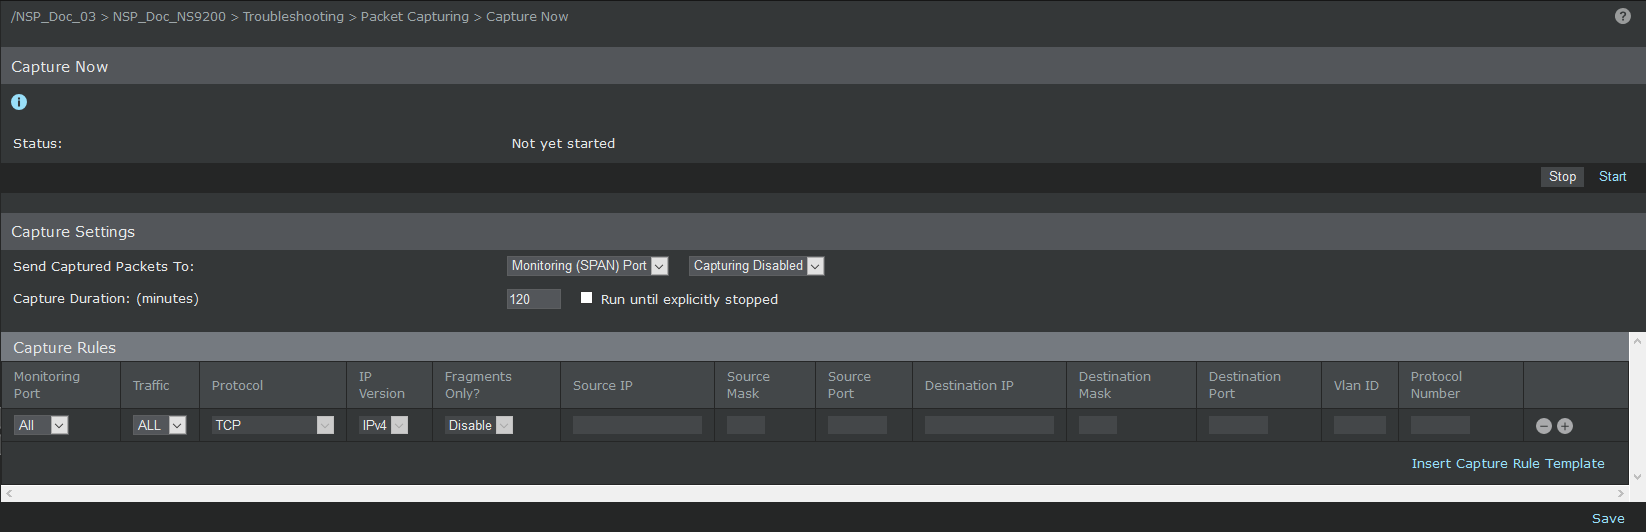Click the Stop button
Screen dimensions: 1646x532
click(1562, 177)
